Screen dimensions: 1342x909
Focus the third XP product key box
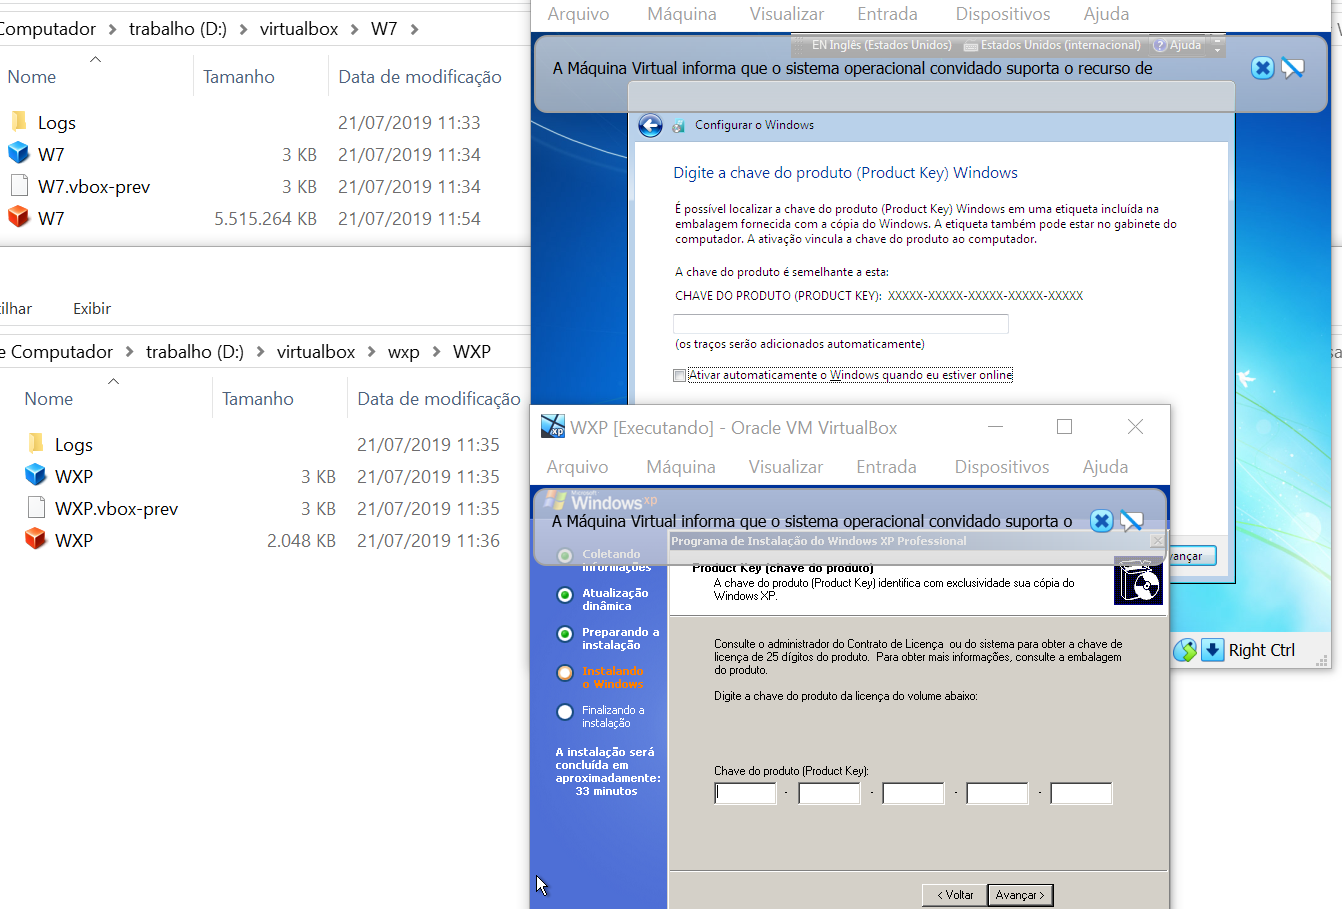coord(913,793)
